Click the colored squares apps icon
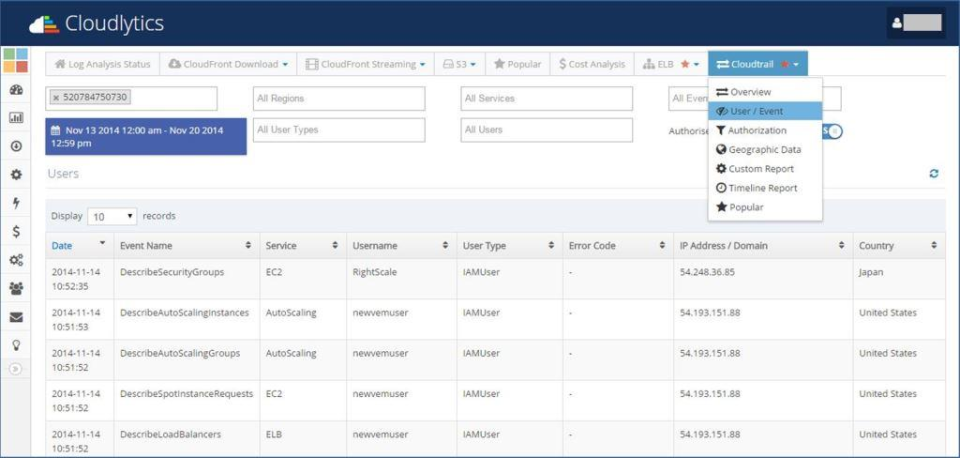This screenshot has width=960, height=458. click(x=16, y=60)
